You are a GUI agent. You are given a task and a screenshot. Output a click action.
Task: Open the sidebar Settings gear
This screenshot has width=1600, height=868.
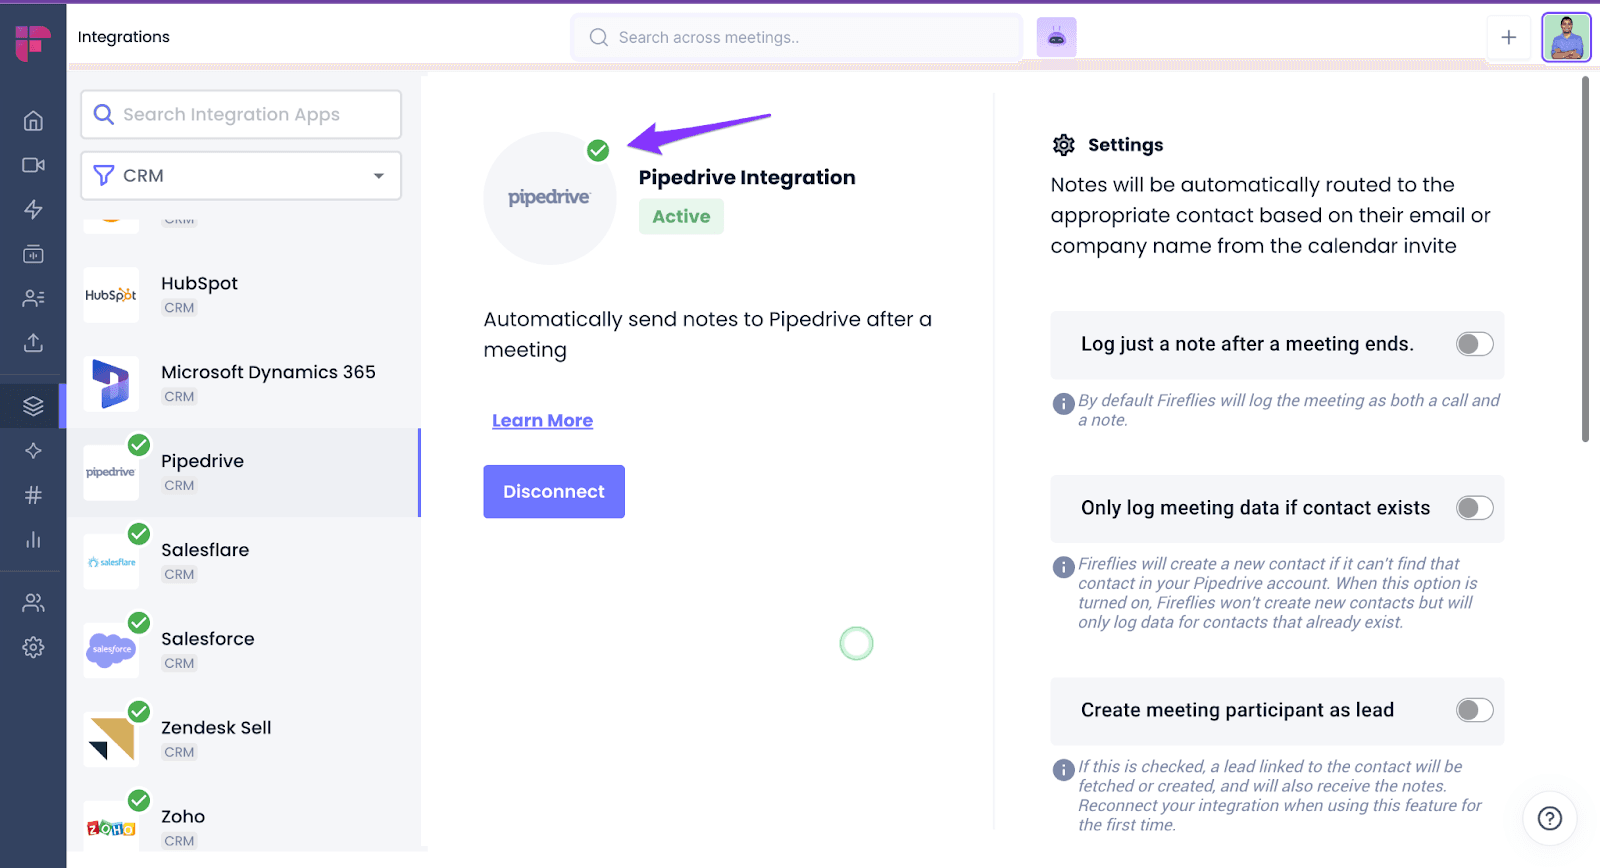point(33,647)
